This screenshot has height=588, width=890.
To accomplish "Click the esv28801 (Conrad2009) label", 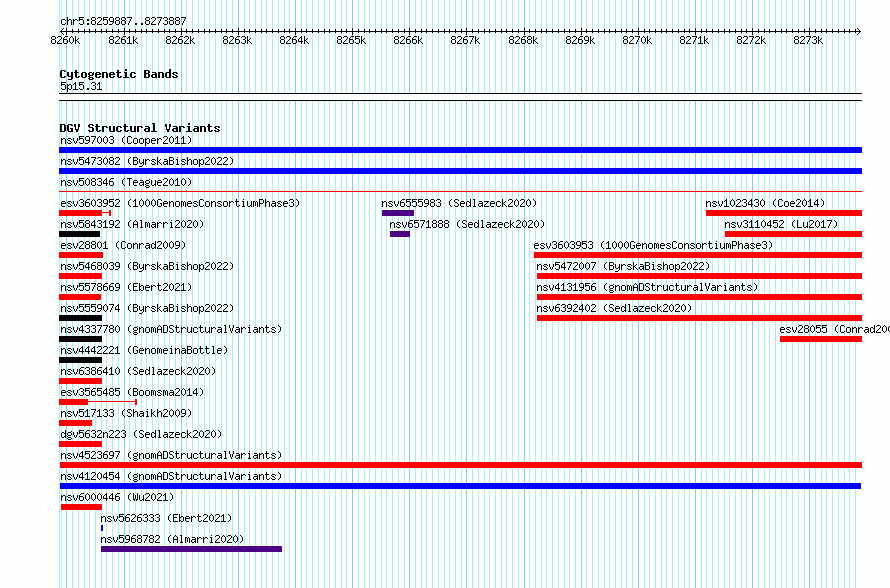I will (123, 245).
